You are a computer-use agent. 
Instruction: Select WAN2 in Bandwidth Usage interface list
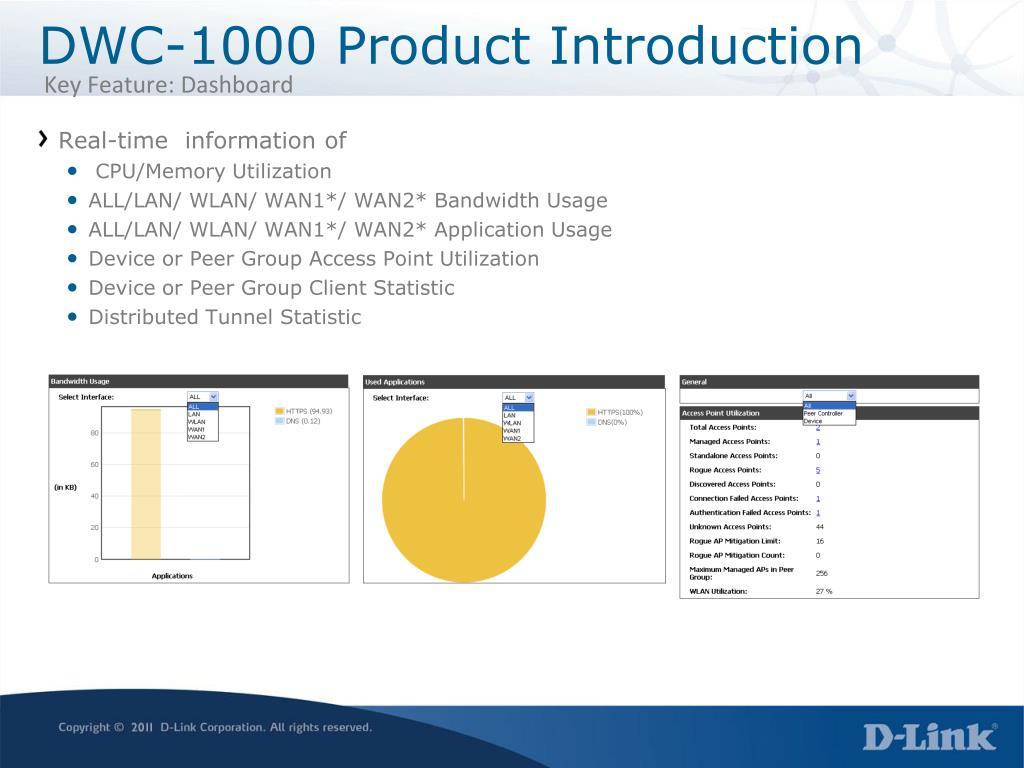202,438
